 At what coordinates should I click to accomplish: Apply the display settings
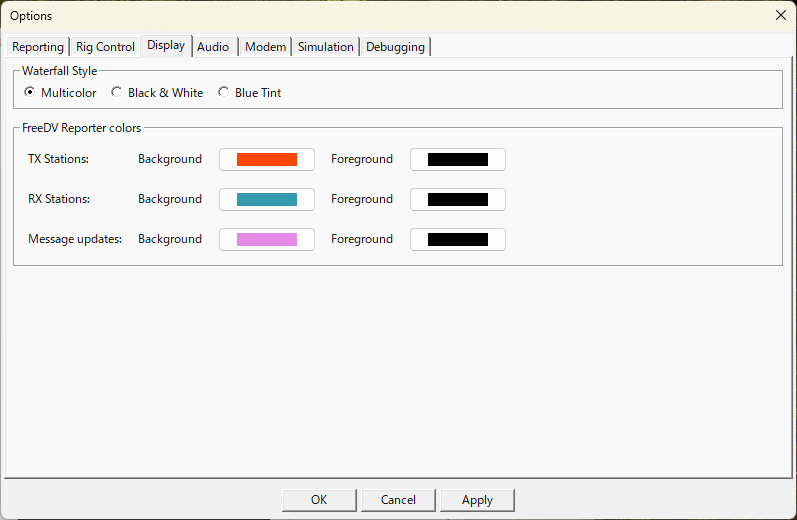477,500
